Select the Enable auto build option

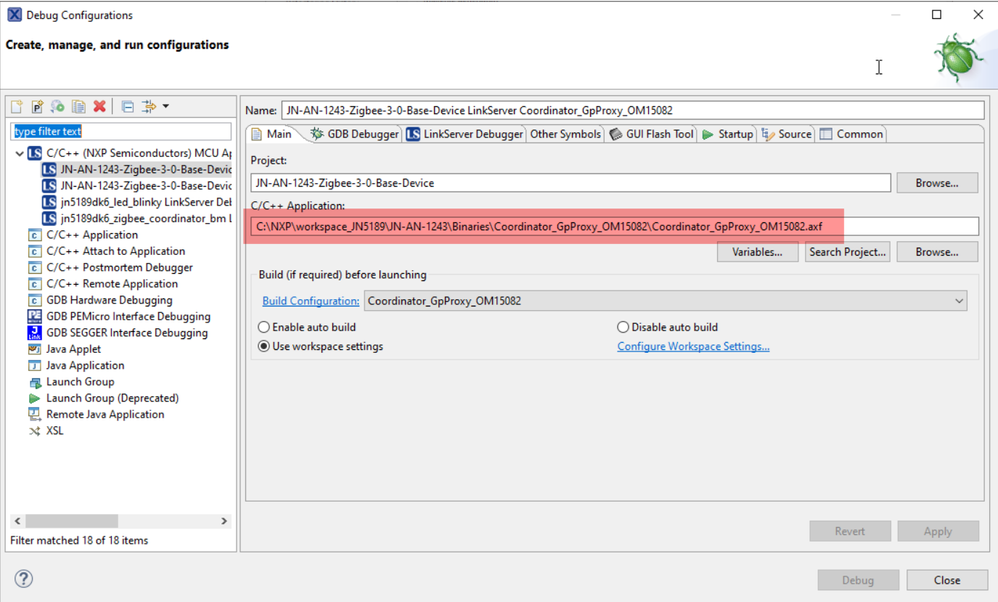[x=264, y=327]
